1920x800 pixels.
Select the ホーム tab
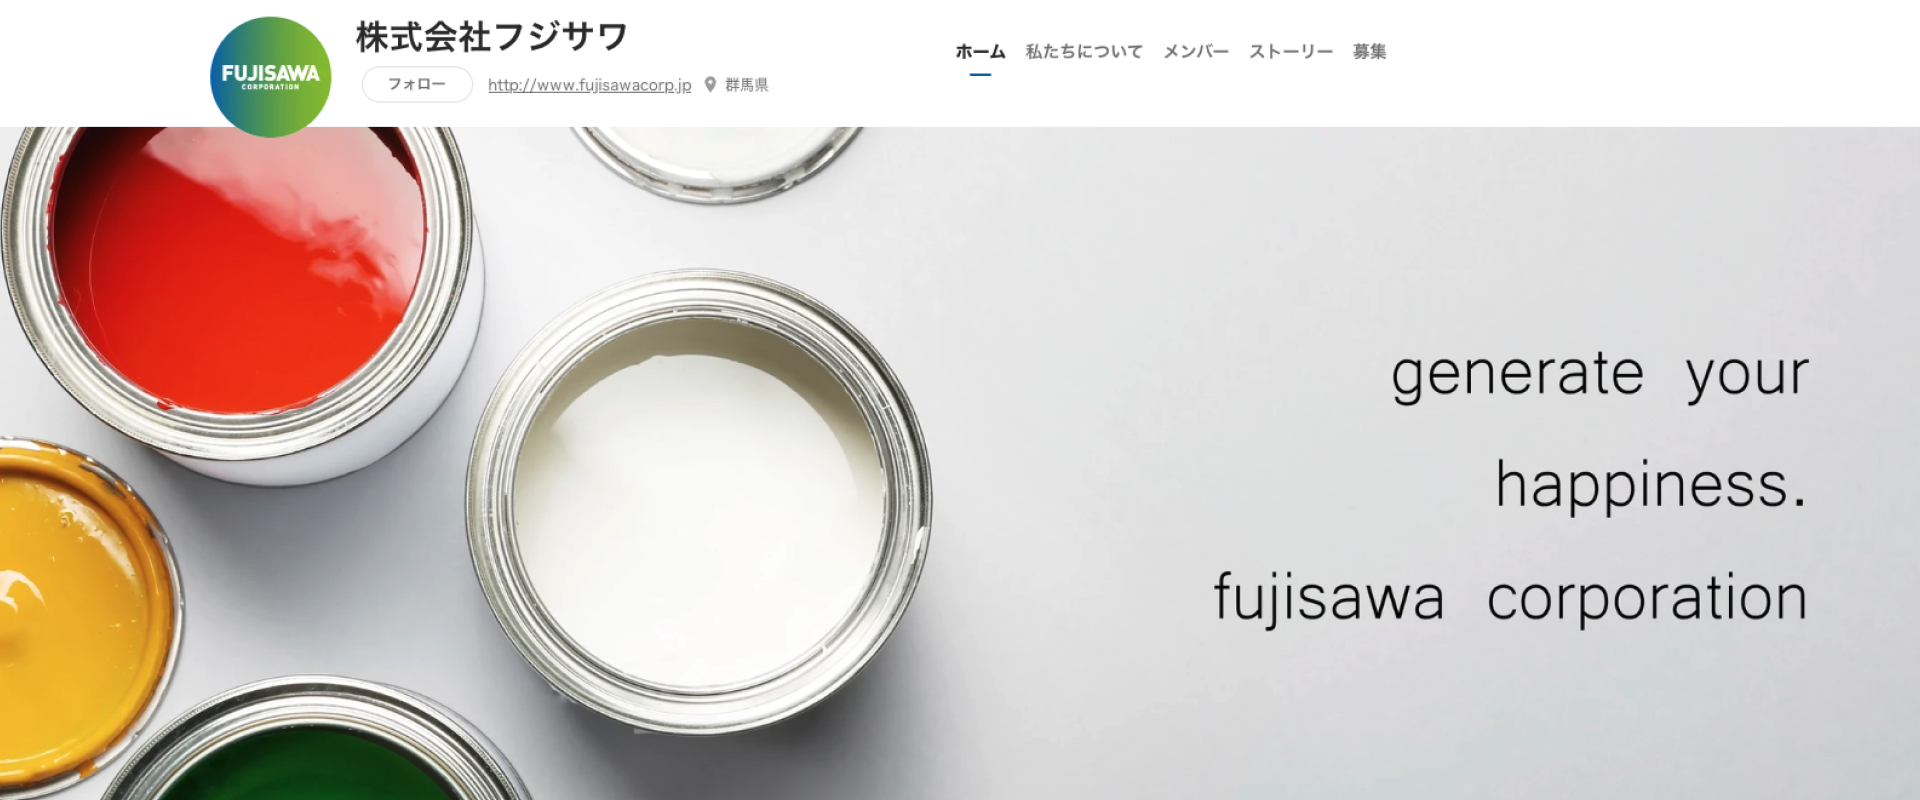pos(980,51)
